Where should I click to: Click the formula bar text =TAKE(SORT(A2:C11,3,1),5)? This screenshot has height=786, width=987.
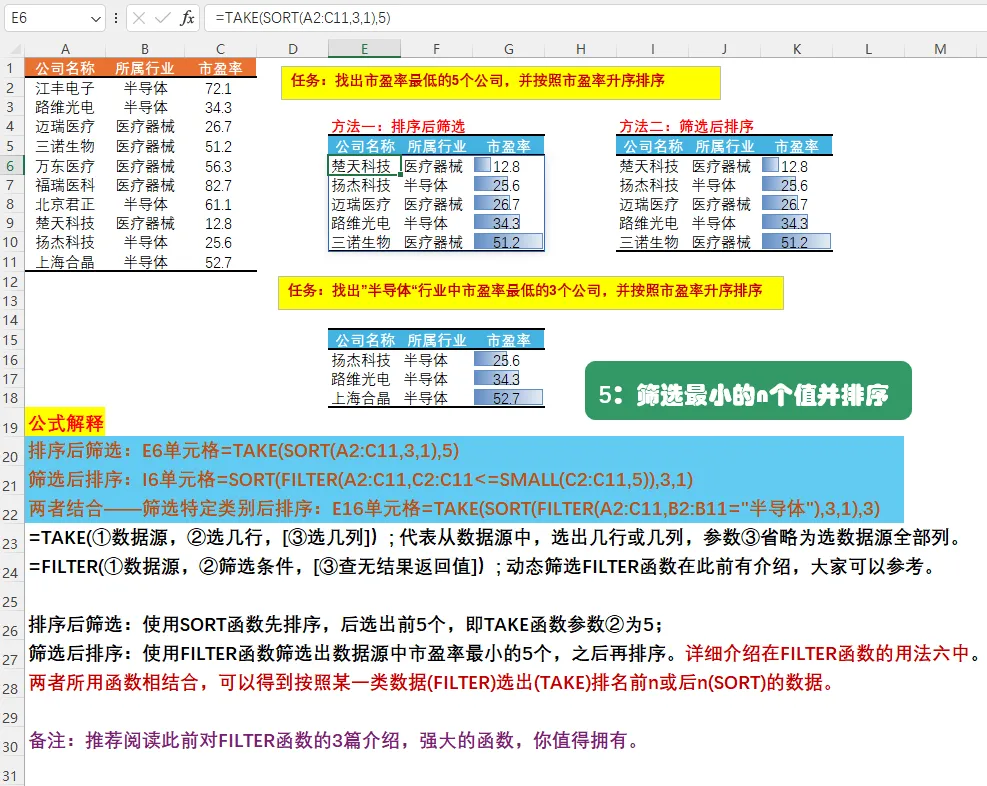click(303, 18)
